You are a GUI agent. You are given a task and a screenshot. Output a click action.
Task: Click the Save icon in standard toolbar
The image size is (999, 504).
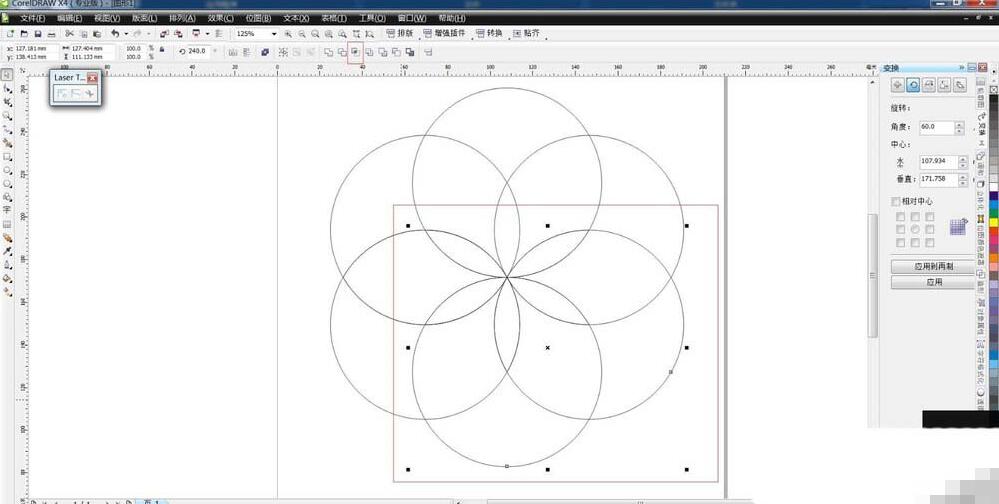click(x=37, y=34)
